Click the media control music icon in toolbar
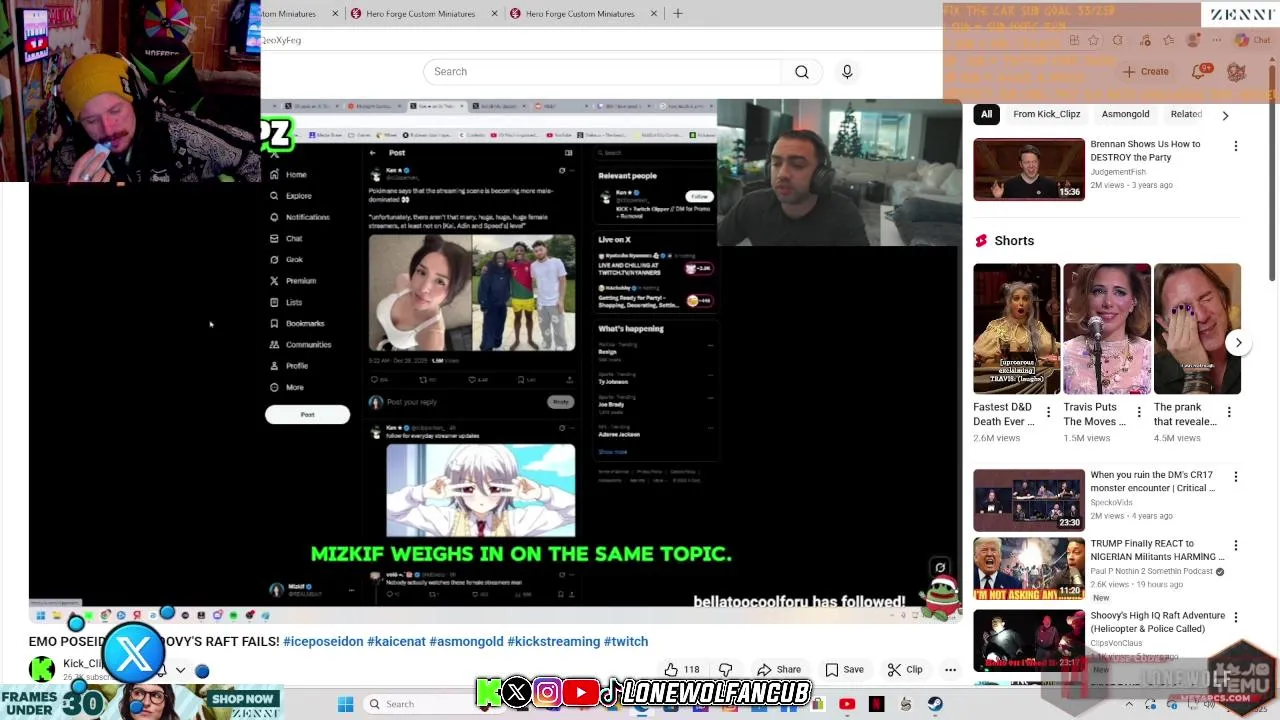The width and height of the screenshot is (1280, 720). pos(1144,40)
